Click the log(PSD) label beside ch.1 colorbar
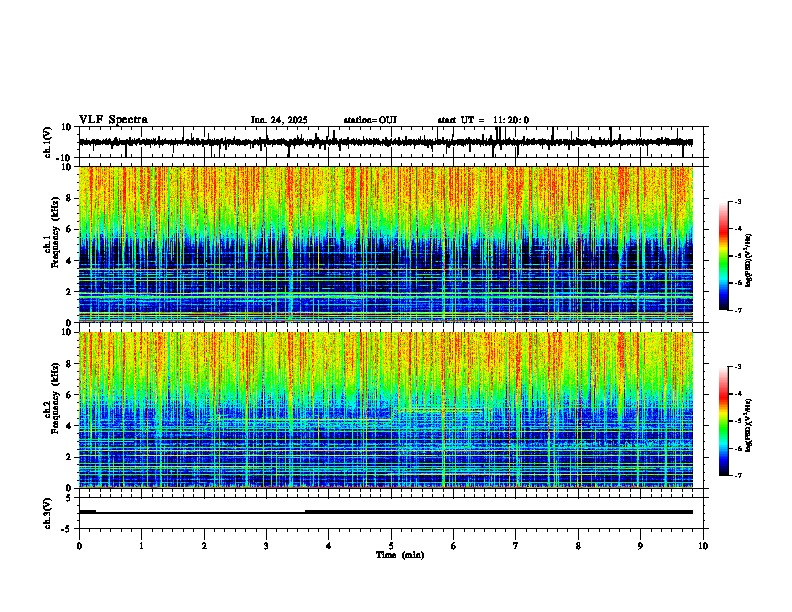 click(x=749, y=260)
